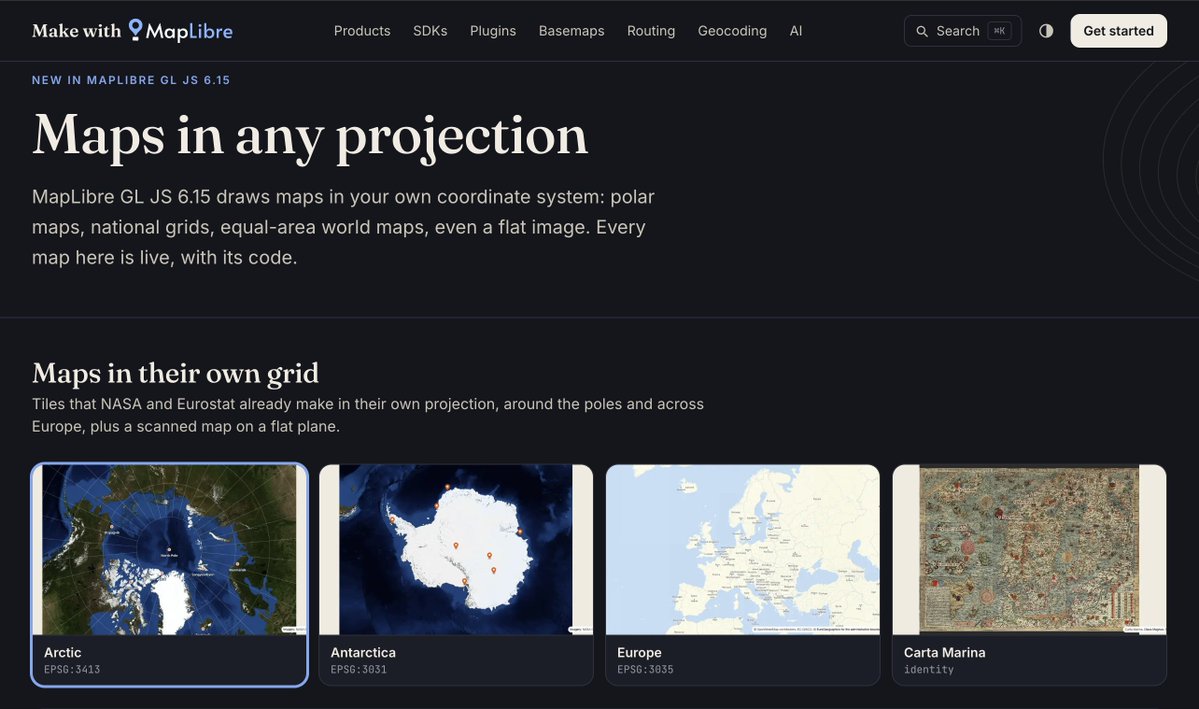Select the Carta Marina map thumbnail
1199x709 pixels.
[1029, 549]
